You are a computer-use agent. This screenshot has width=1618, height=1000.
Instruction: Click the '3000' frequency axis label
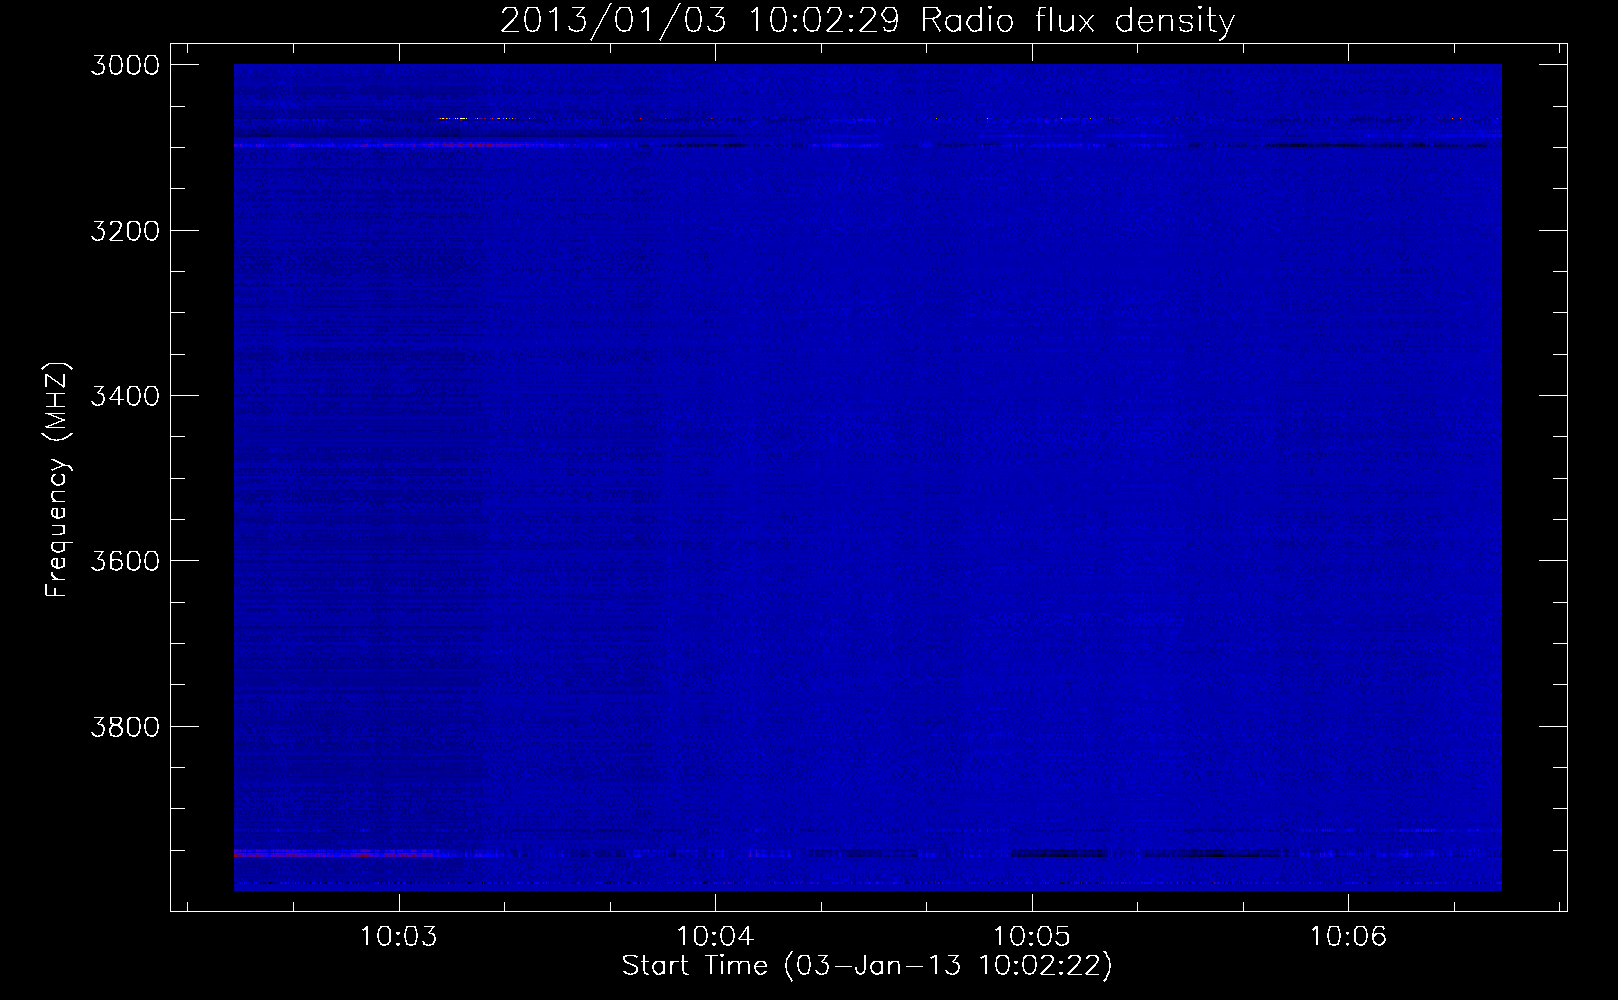pos(125,65)
